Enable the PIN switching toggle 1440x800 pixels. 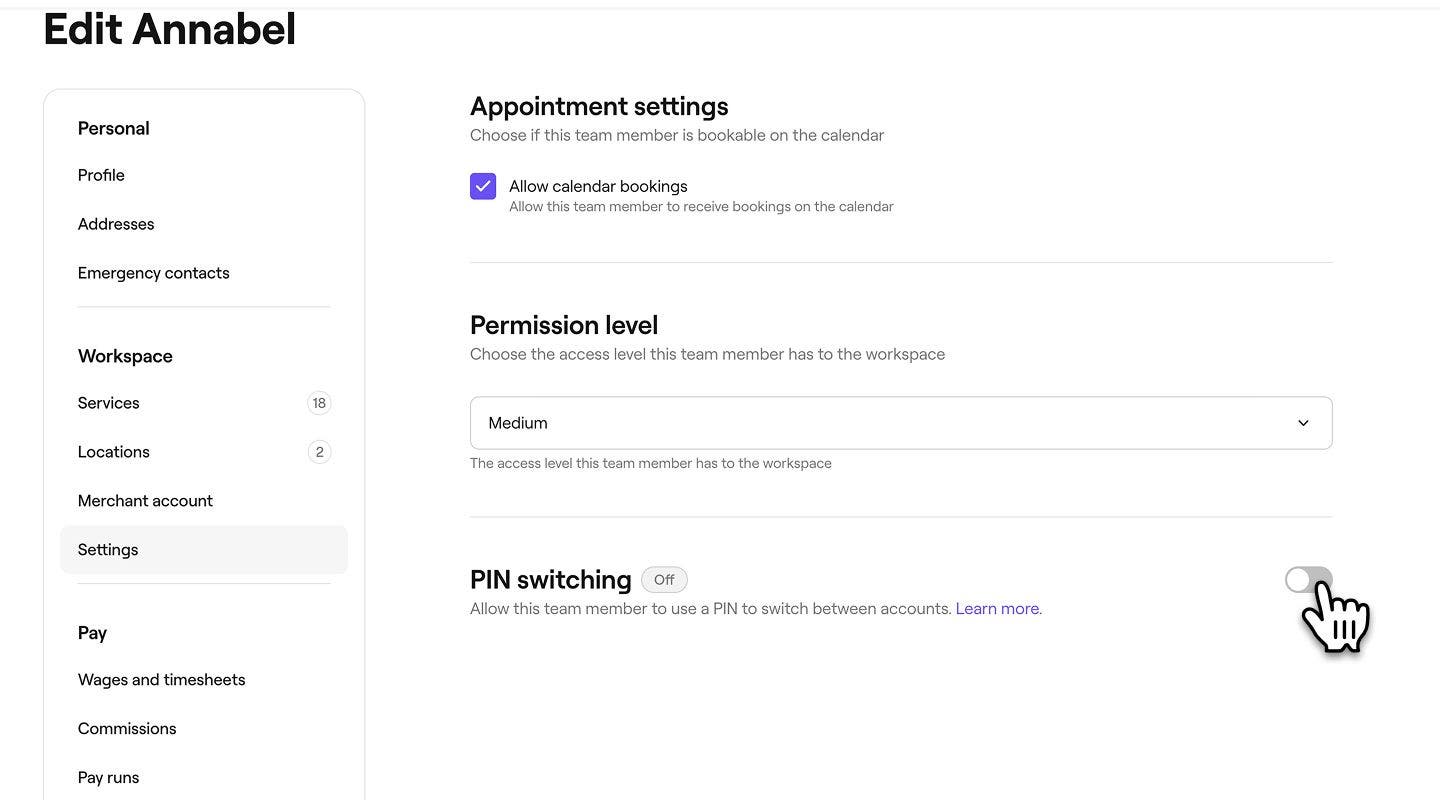point(1308,580)
